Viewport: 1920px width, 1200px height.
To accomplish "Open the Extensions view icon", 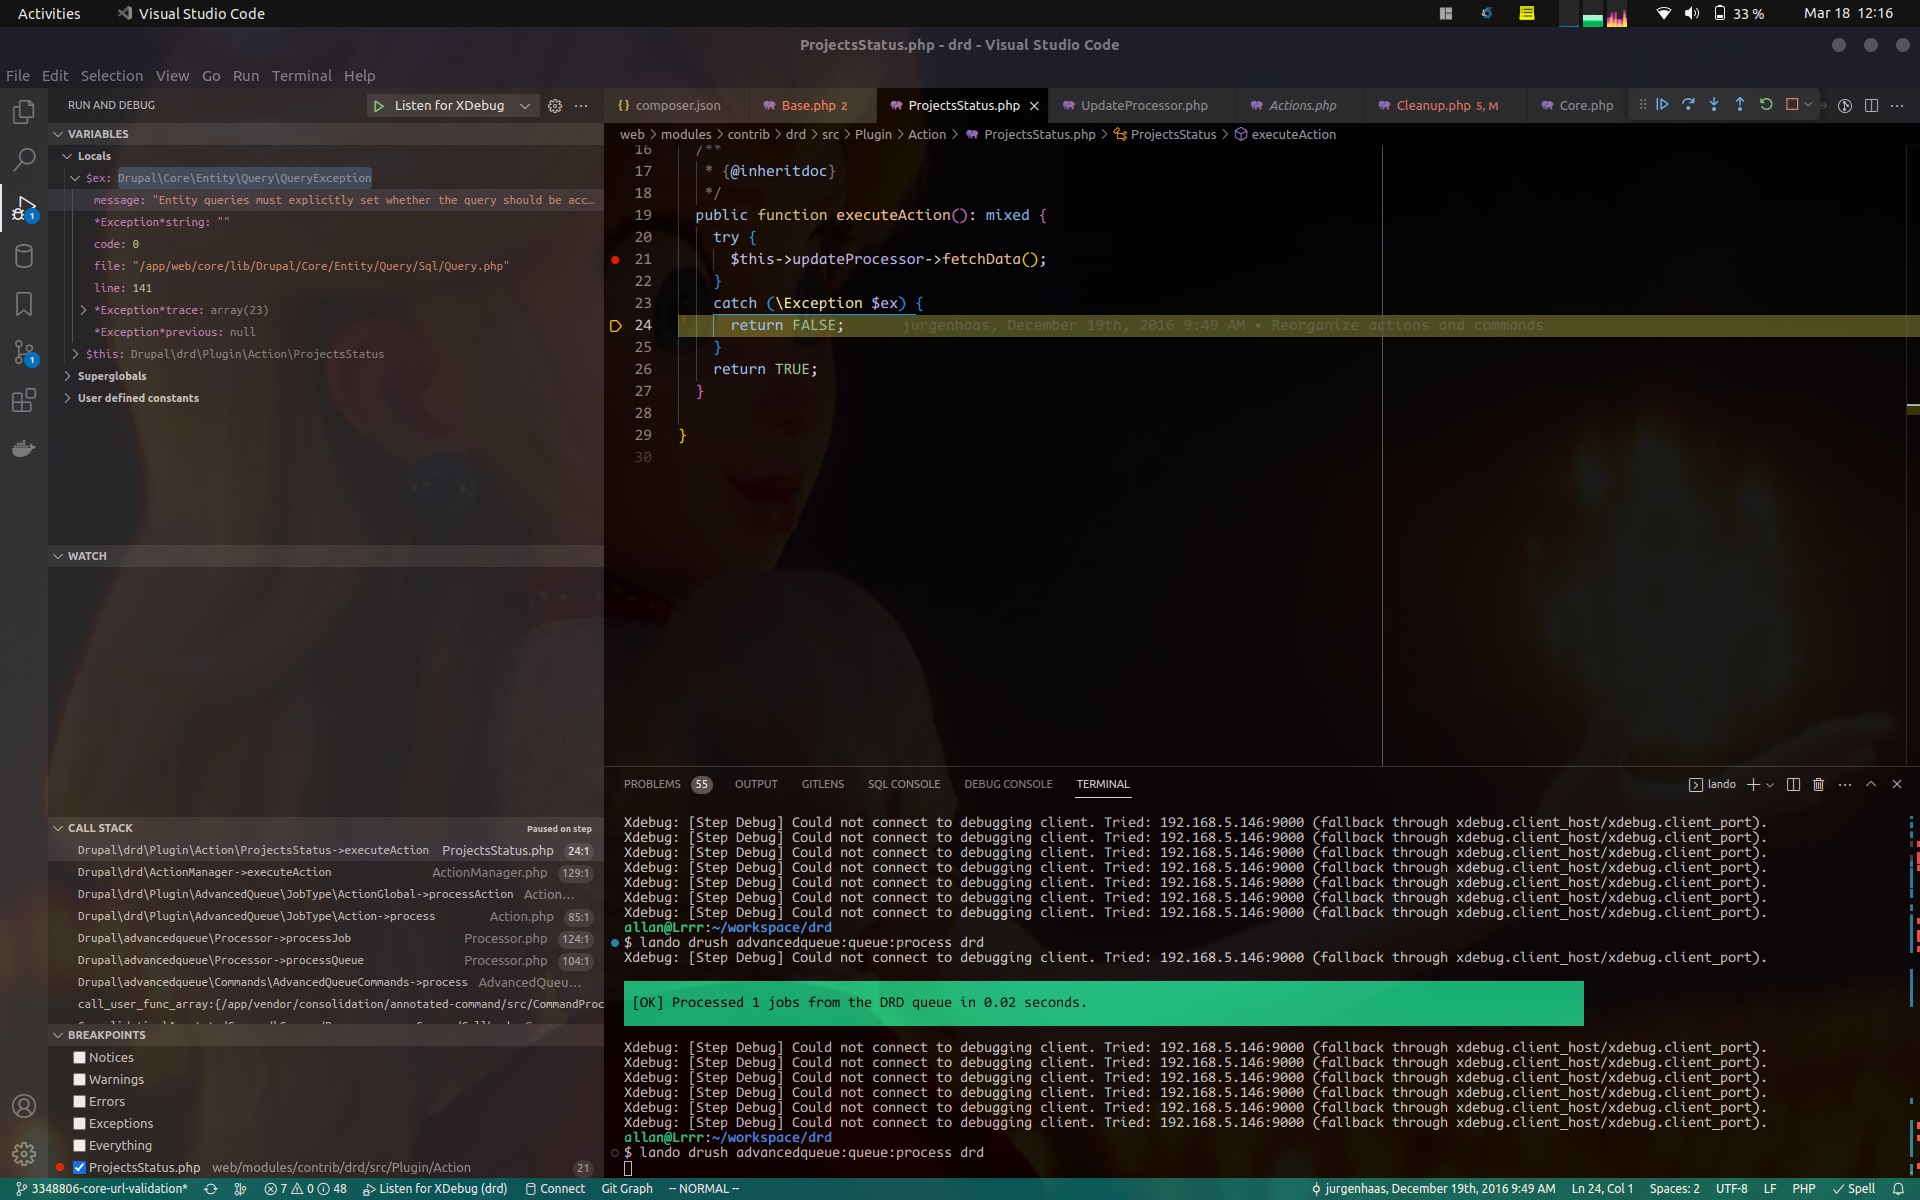I will [x=24, y=401].
